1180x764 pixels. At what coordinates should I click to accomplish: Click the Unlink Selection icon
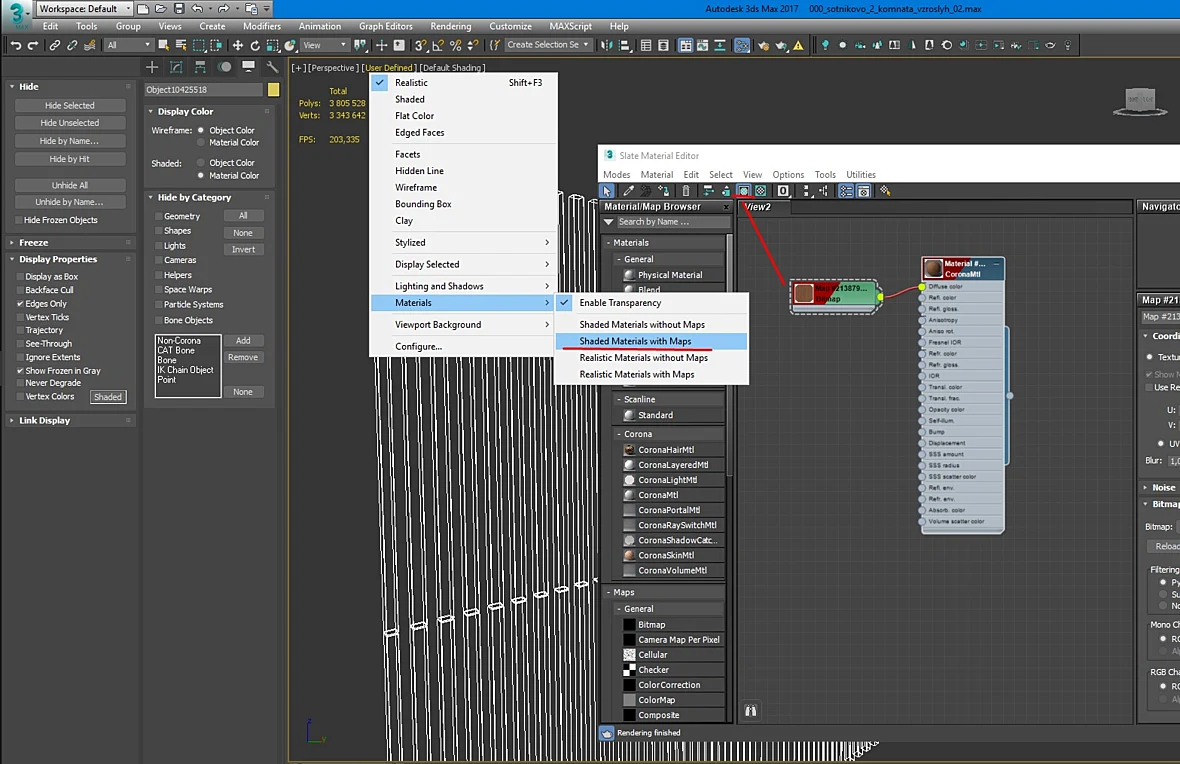(72, 45)
